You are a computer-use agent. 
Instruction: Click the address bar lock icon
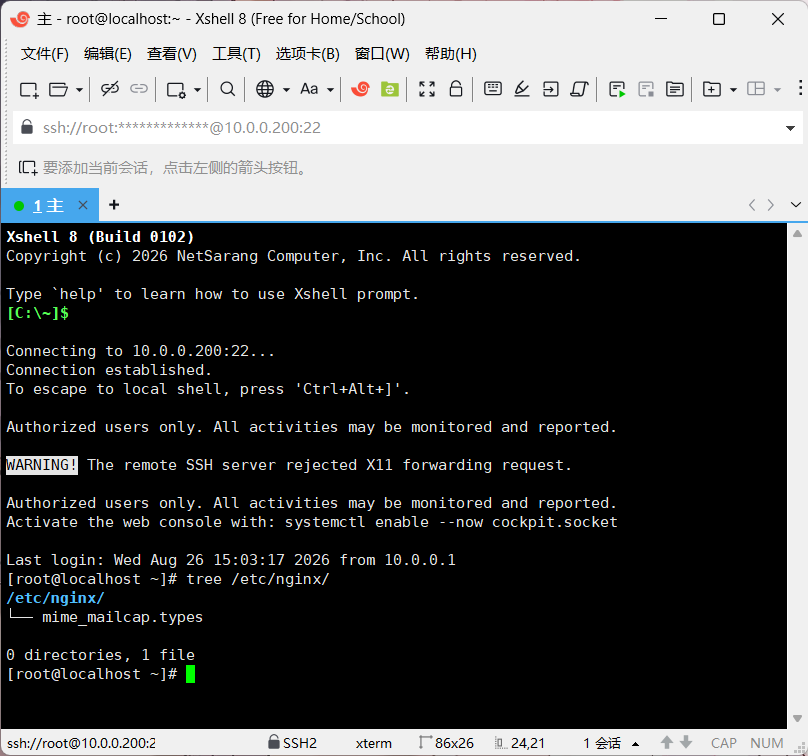click(27, 127)
